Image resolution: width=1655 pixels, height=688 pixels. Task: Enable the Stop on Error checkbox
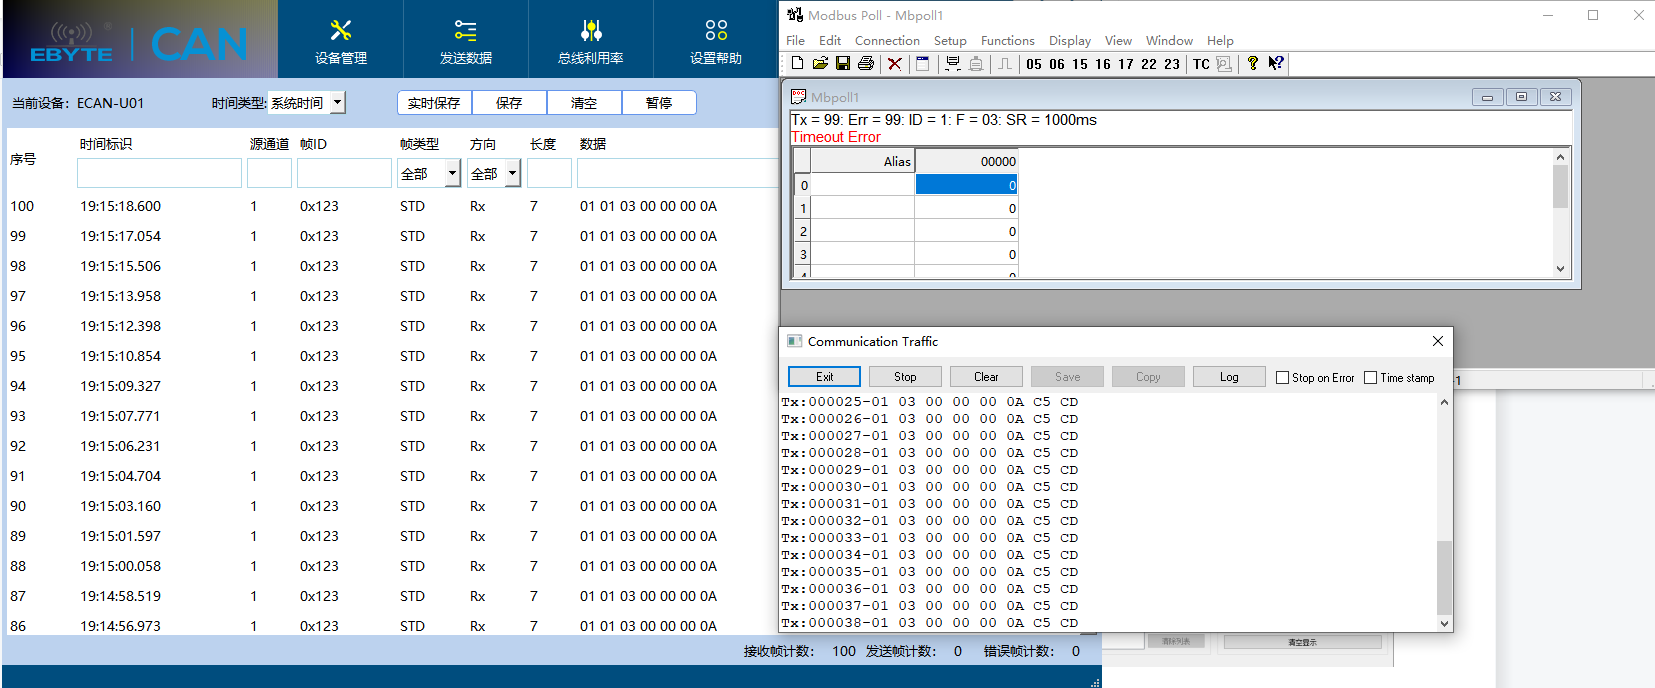(x=1282, y=378)
